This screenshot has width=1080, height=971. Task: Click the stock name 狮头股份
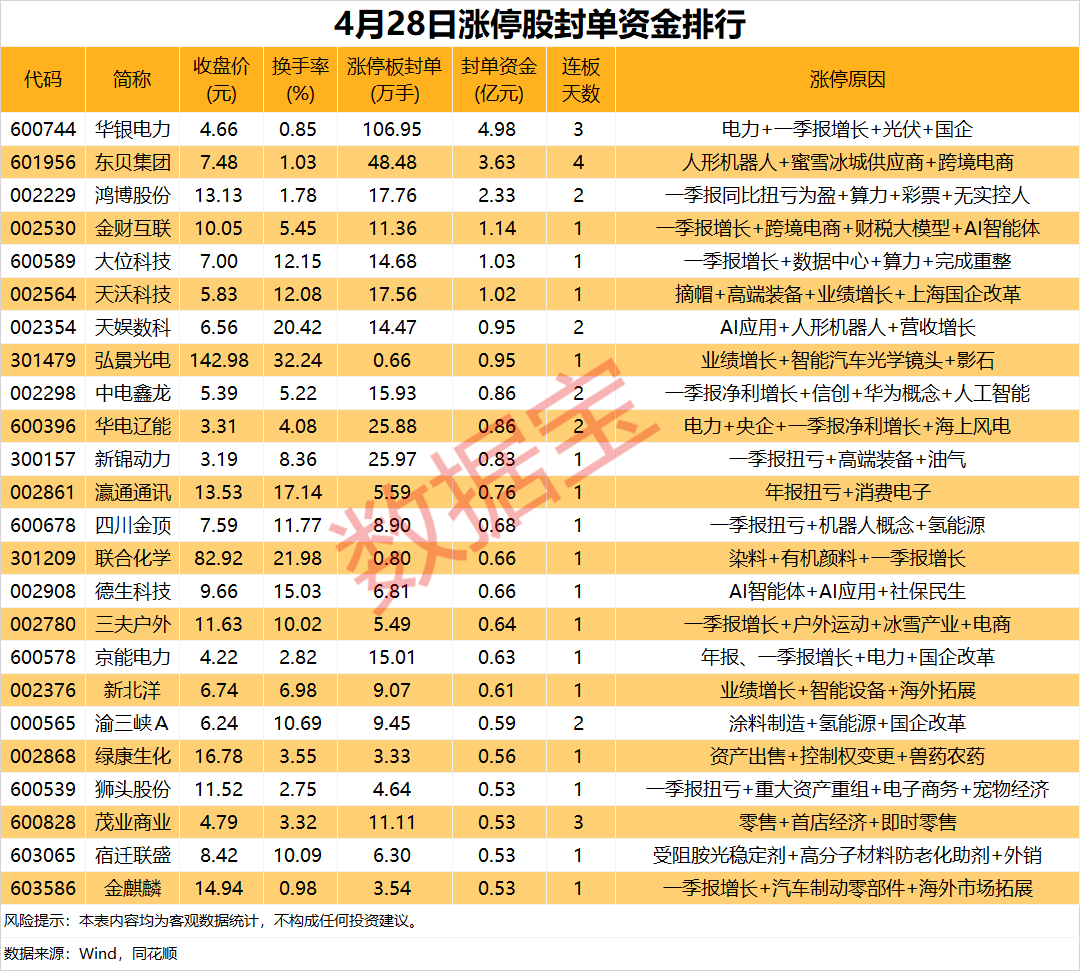click(x=132, y=790)
